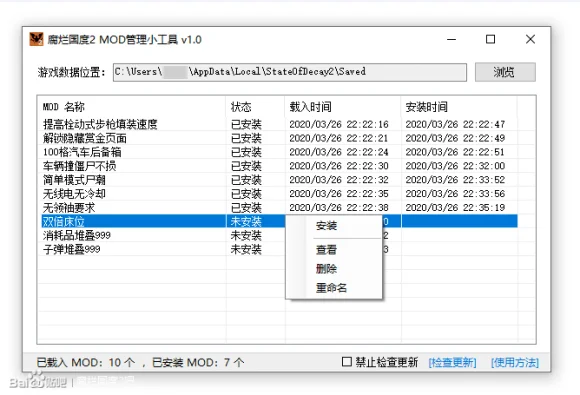Select the 无领袖要求 mod
Viewport: 580px width, 395px height.
tap(69, 208)
